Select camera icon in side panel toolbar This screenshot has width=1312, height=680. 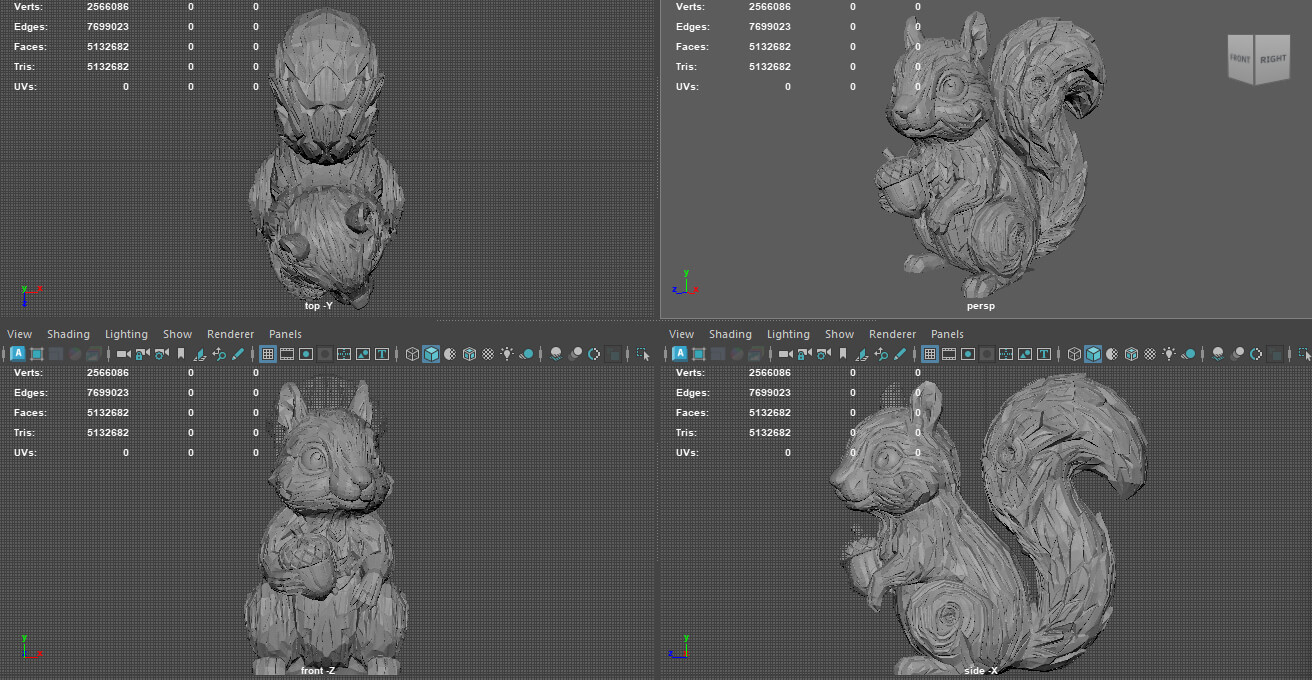click(x=785, y=354)
